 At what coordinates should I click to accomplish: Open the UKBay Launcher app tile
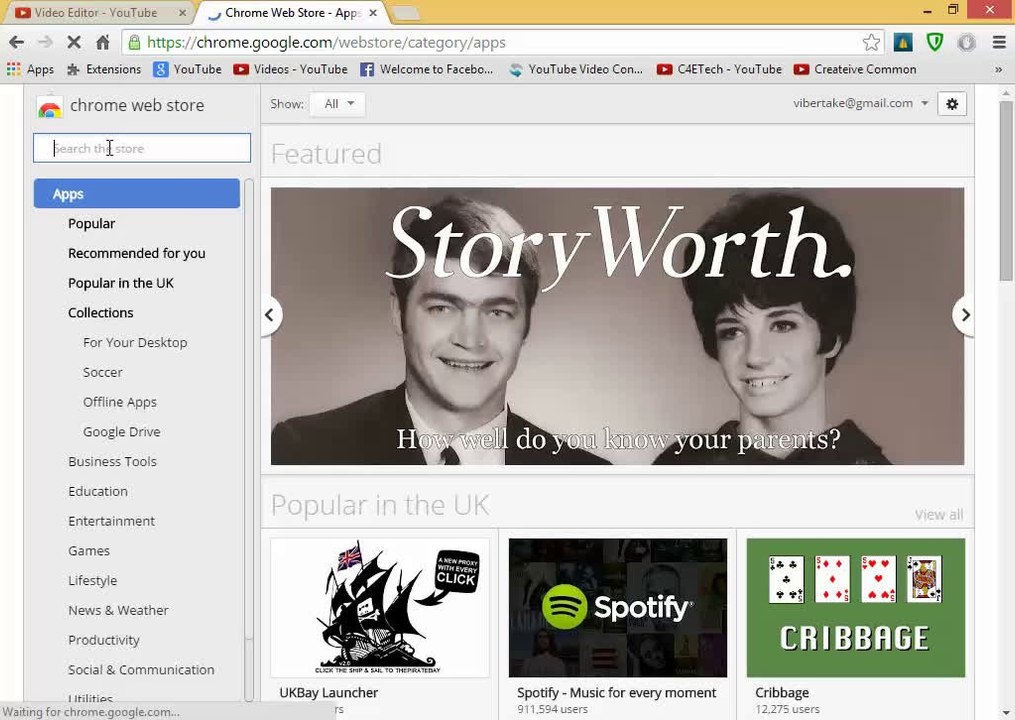coord(380,608)
